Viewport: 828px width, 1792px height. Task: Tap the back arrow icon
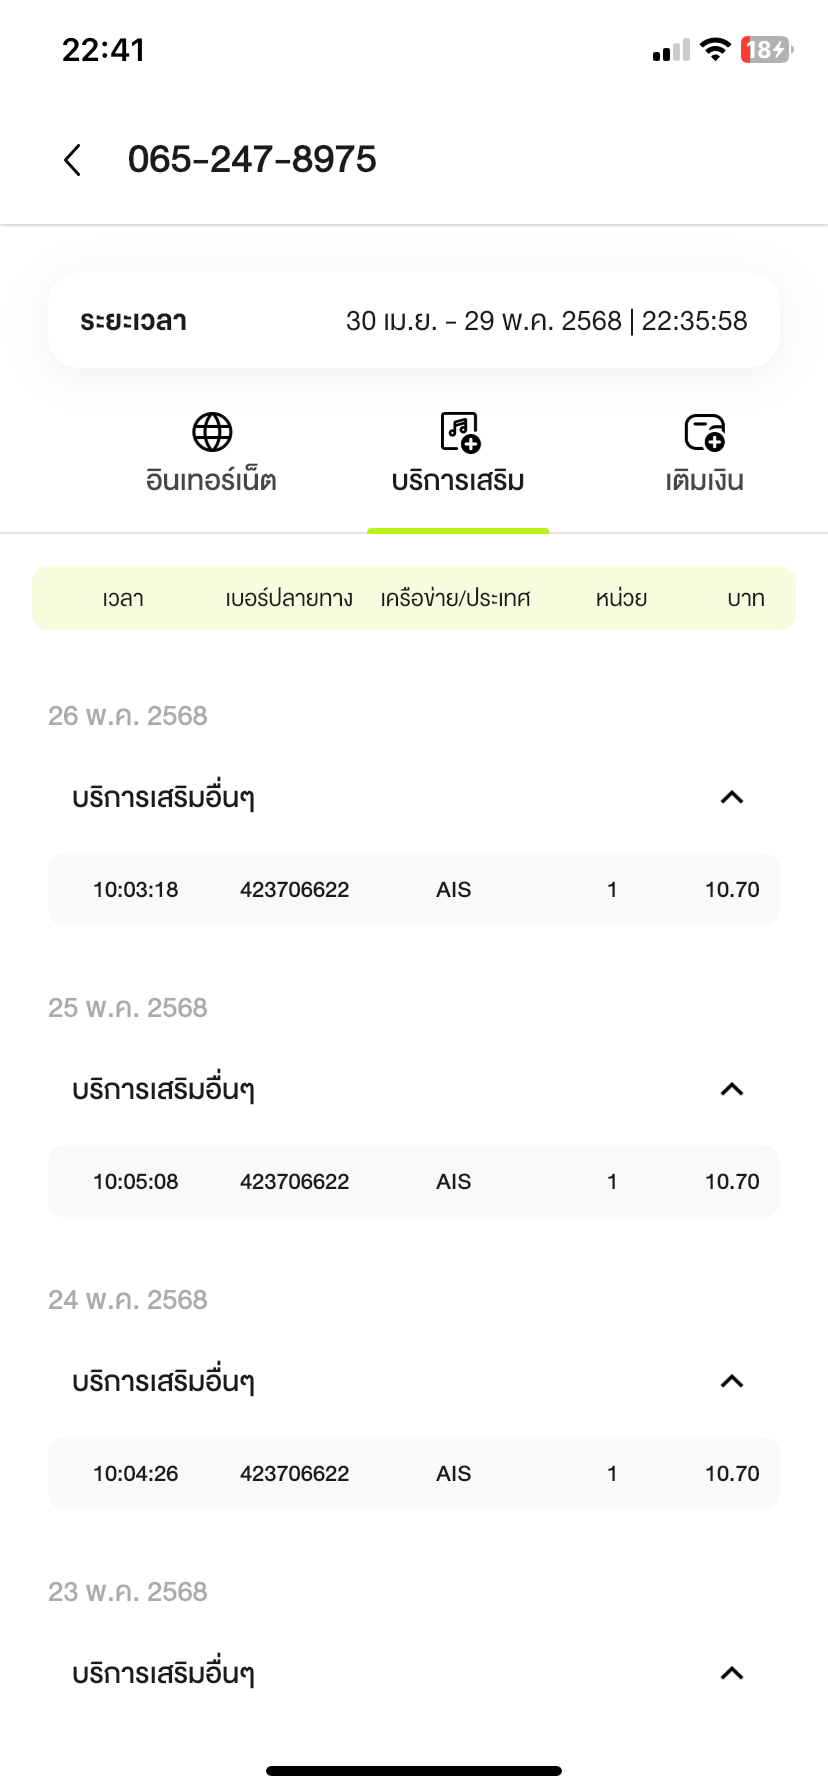click(72, 160)
